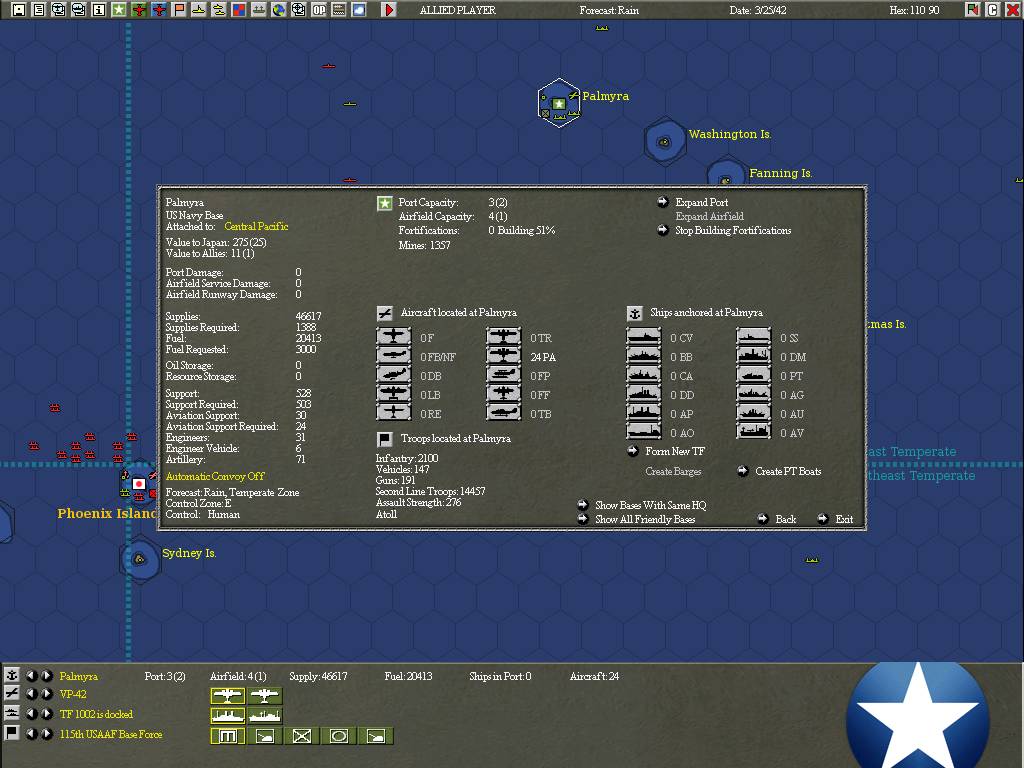Click the Phoenix Islands Japanese base marker
This screenshot has width=1024, height=768.
[x=138, y=484]
